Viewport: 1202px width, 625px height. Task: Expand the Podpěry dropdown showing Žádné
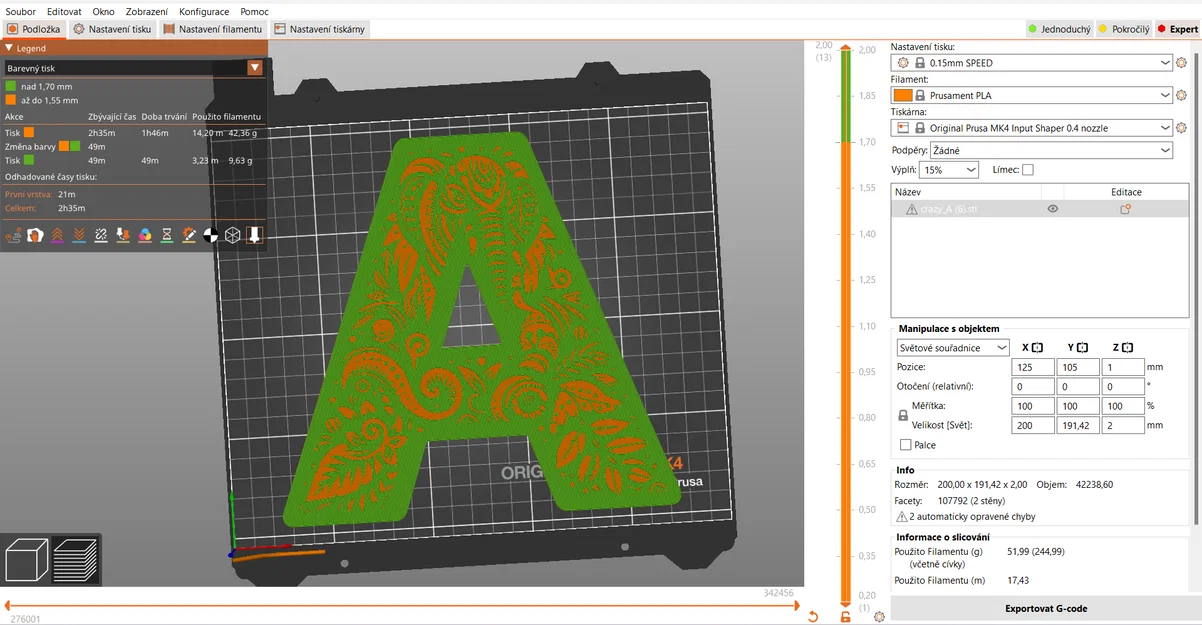pos(1051,150)
